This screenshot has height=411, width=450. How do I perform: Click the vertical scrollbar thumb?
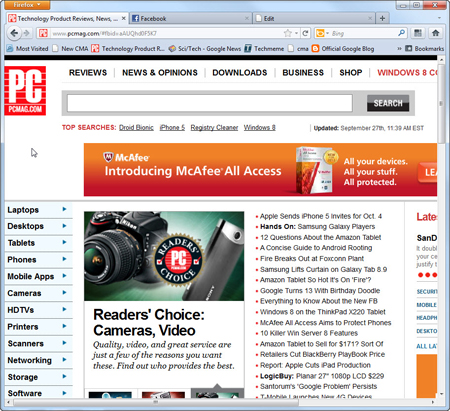(441, 103)
